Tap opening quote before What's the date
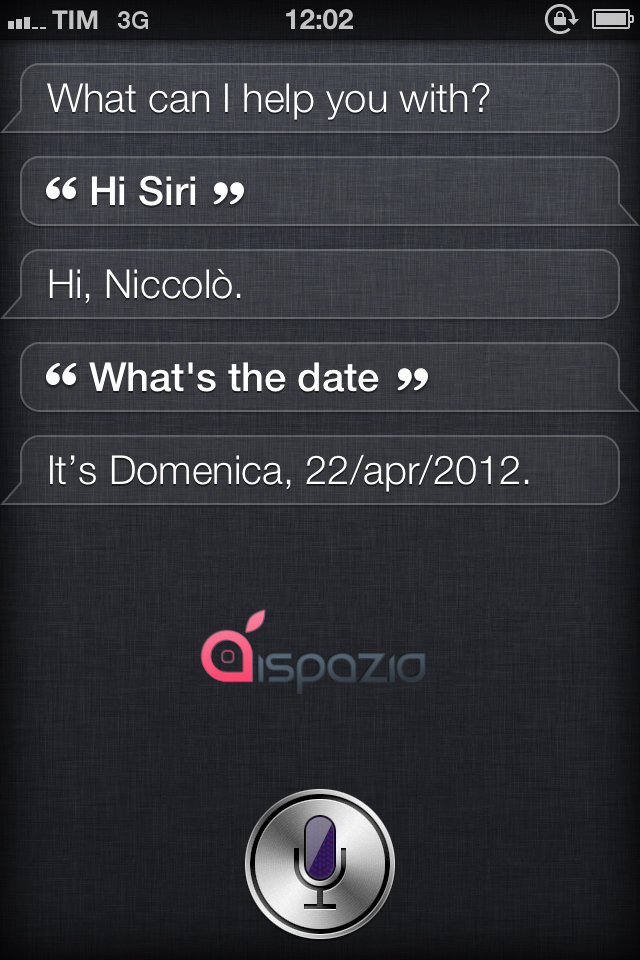This screenshot has height=960, width=640. (61, 377)
